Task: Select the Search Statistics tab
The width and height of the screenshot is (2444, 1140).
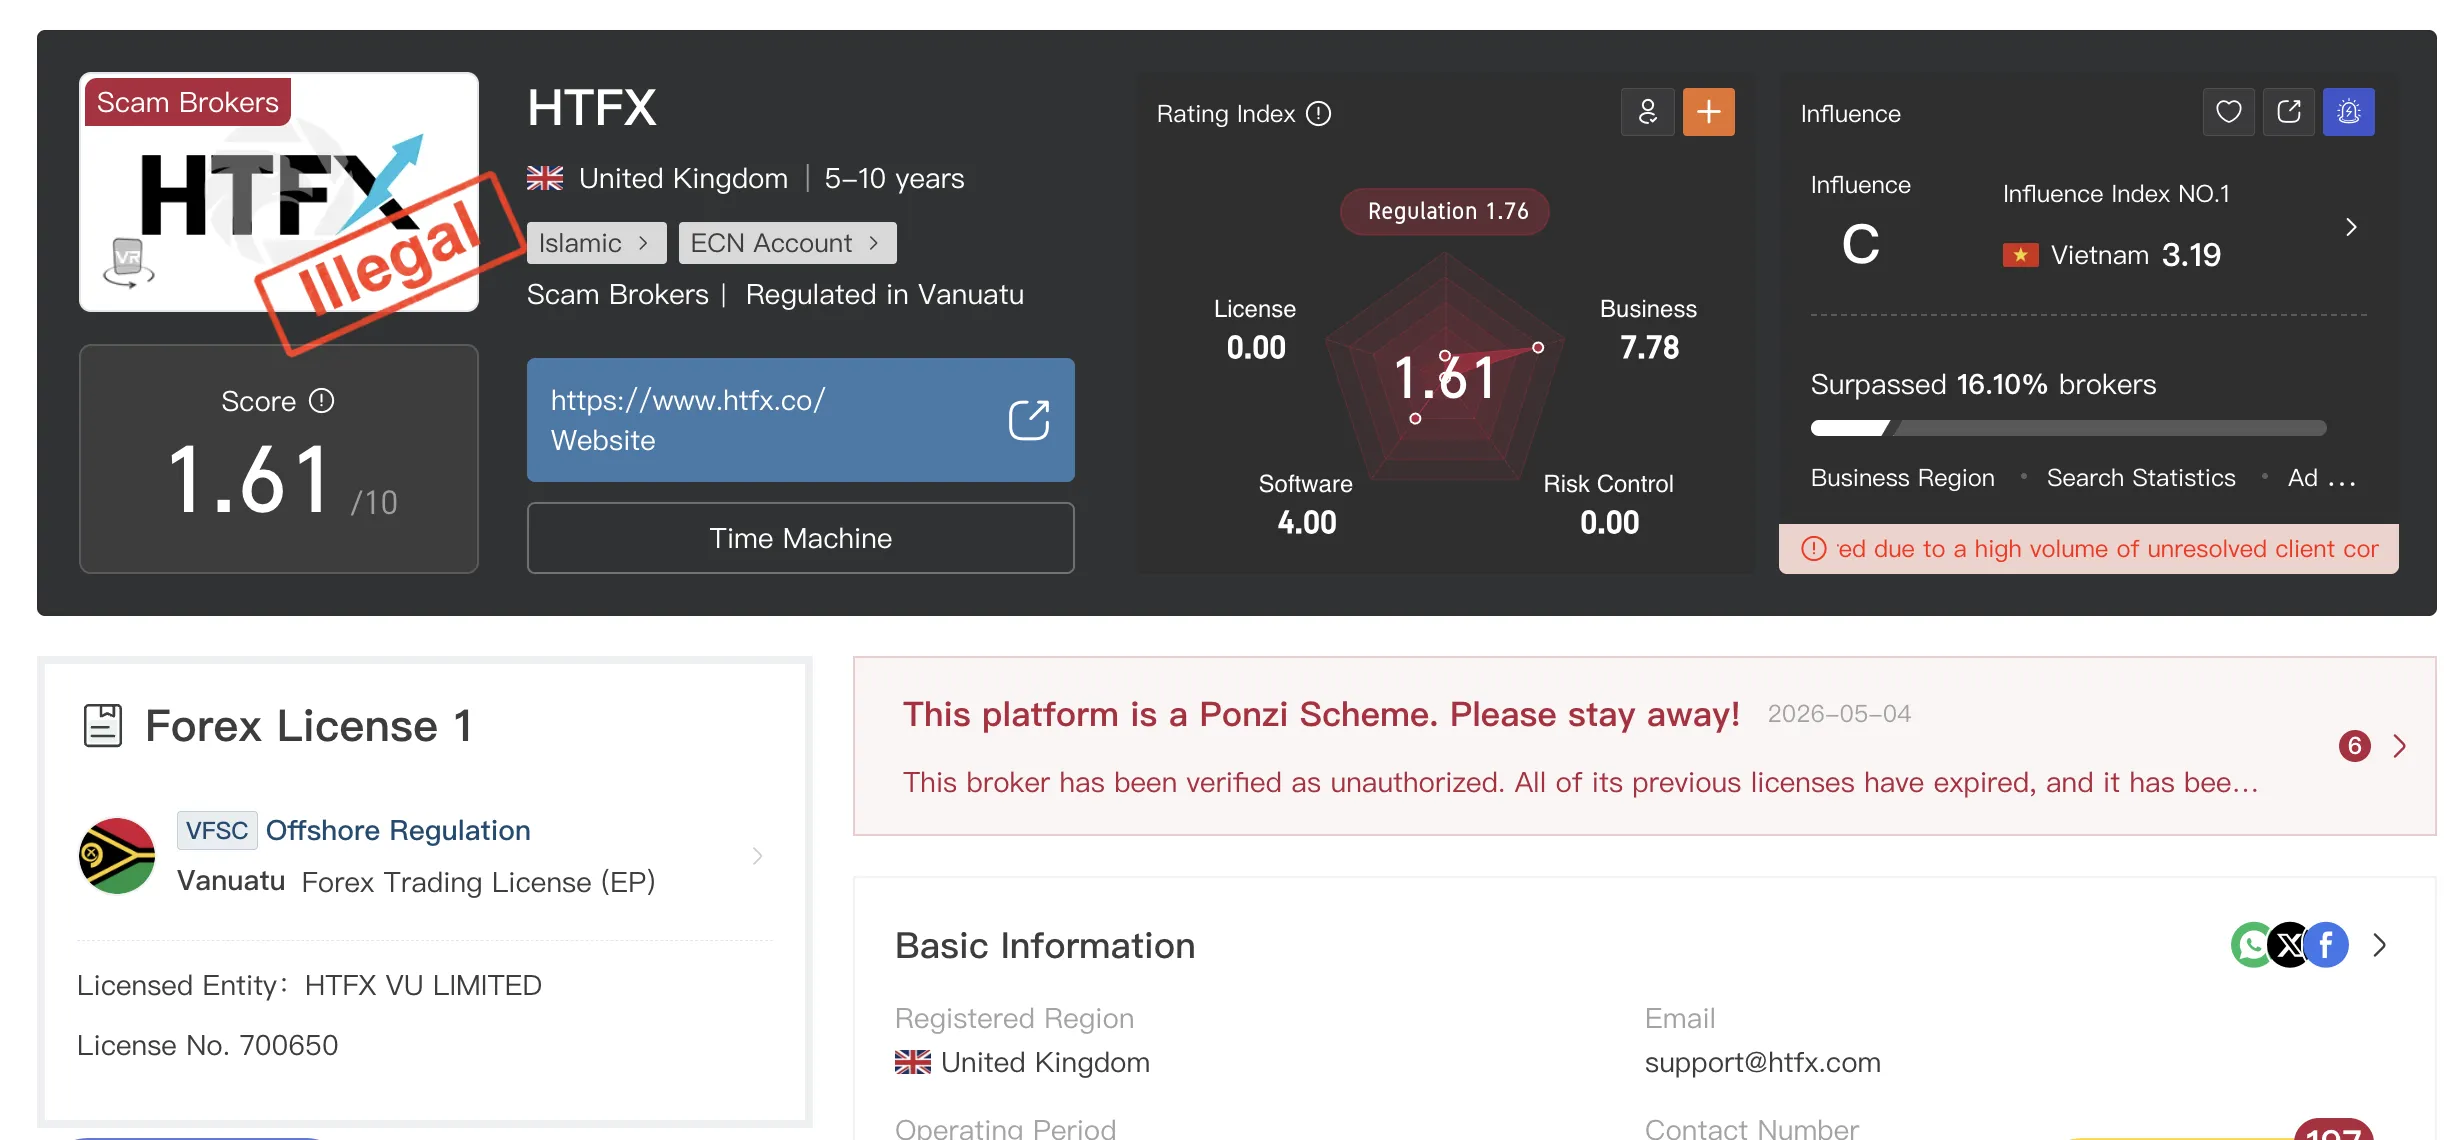Action: click(2141, 478)
